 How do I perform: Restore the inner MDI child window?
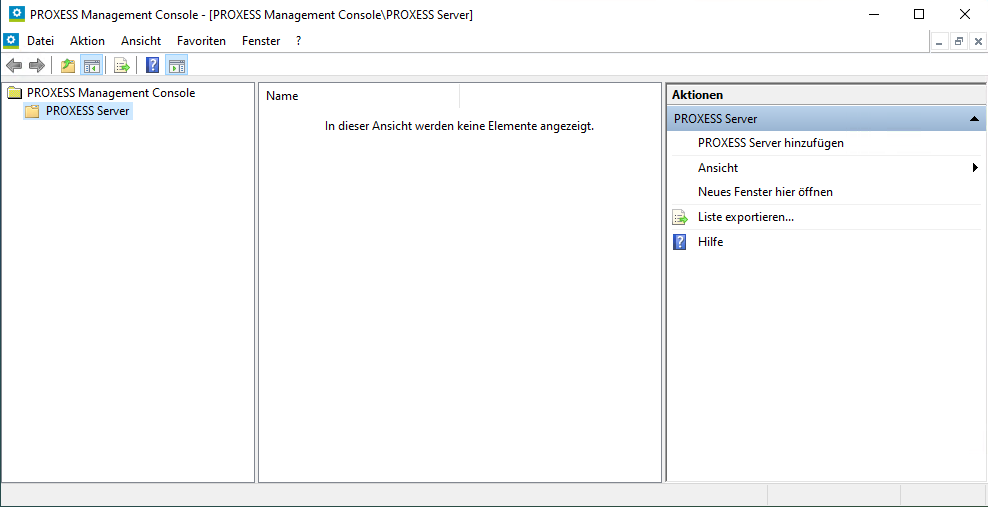click(959, 42)
